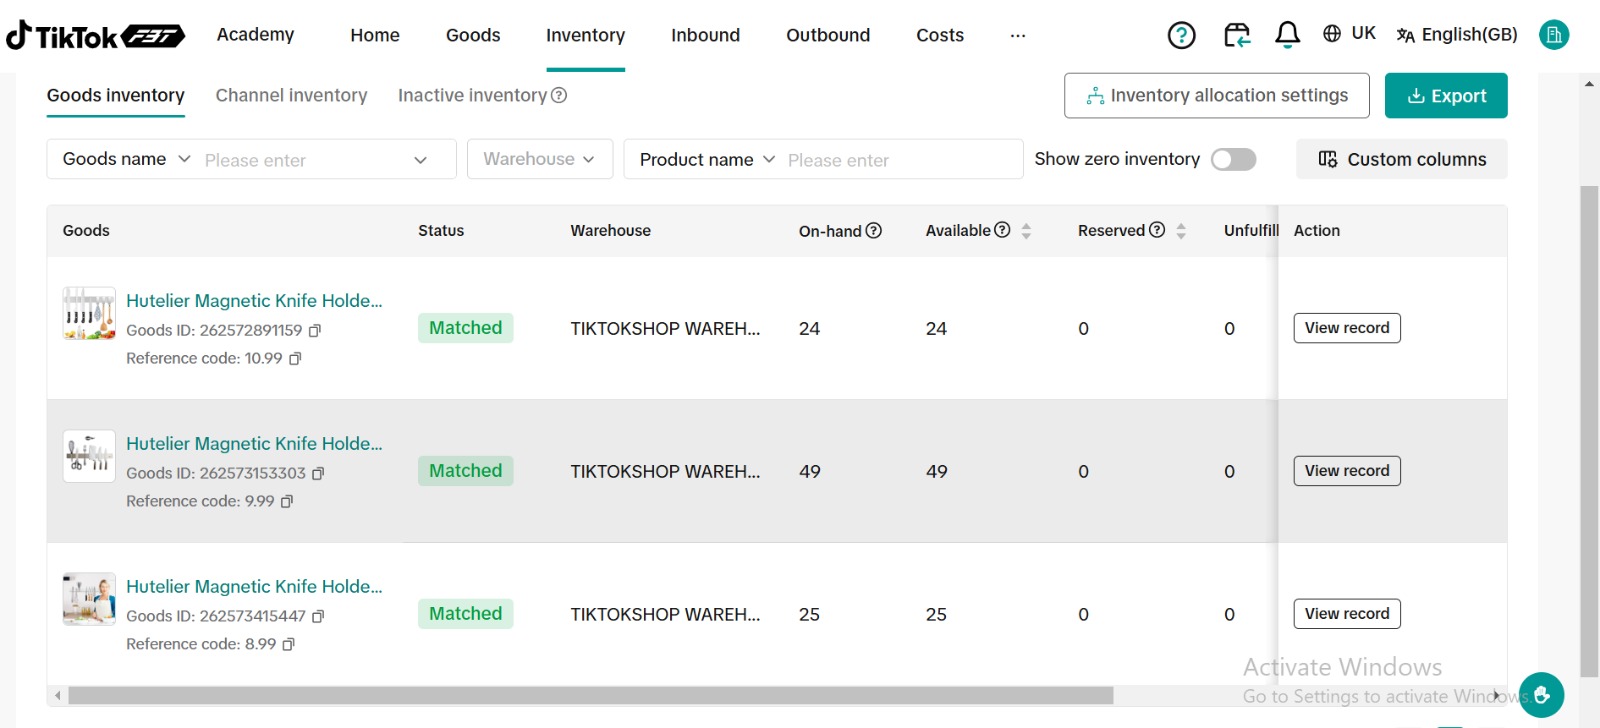1600x728 pixels.
Task: Open the Costs menu
Action: (940, 35)
